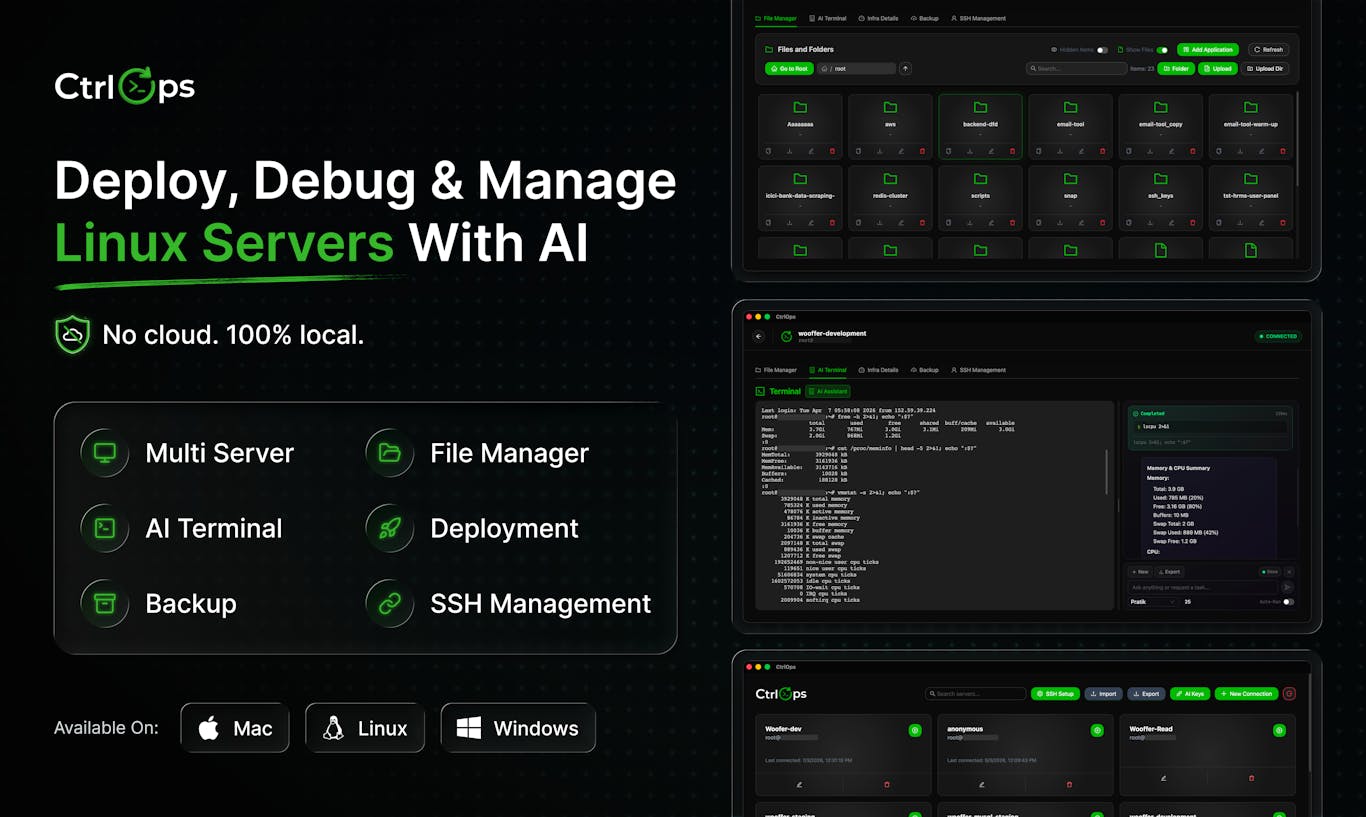The image size is (1366, 817).
Task: Click the AI Terminal feature icon
Action: [105, 528]
